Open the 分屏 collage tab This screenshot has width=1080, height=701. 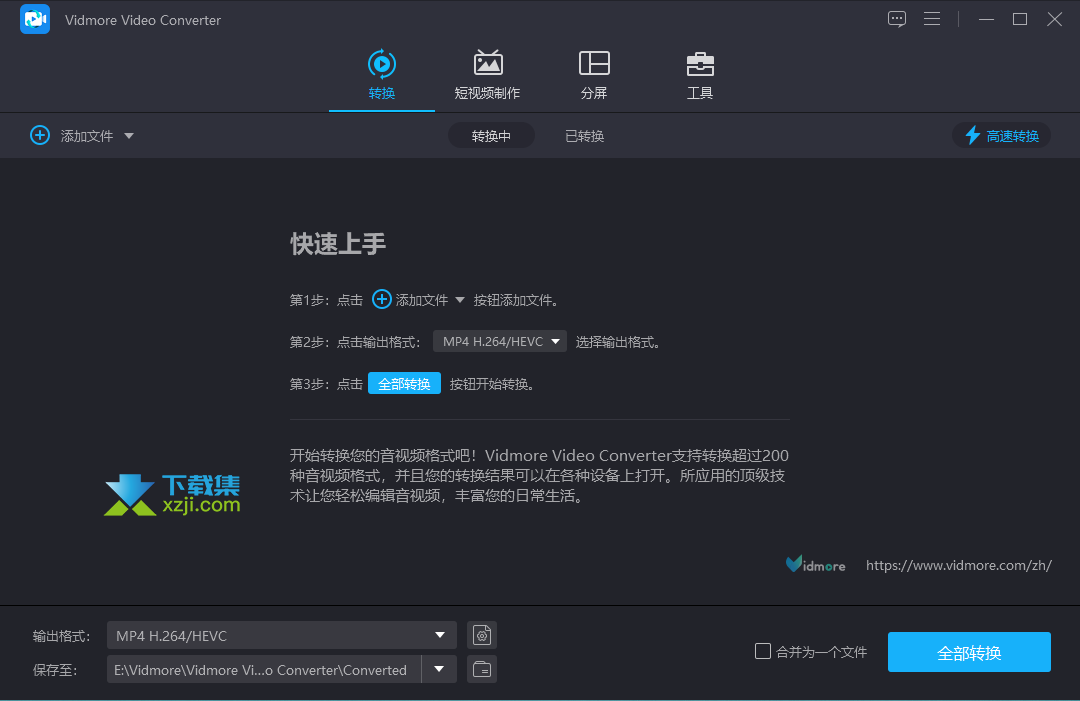click(x=594, y=74)
